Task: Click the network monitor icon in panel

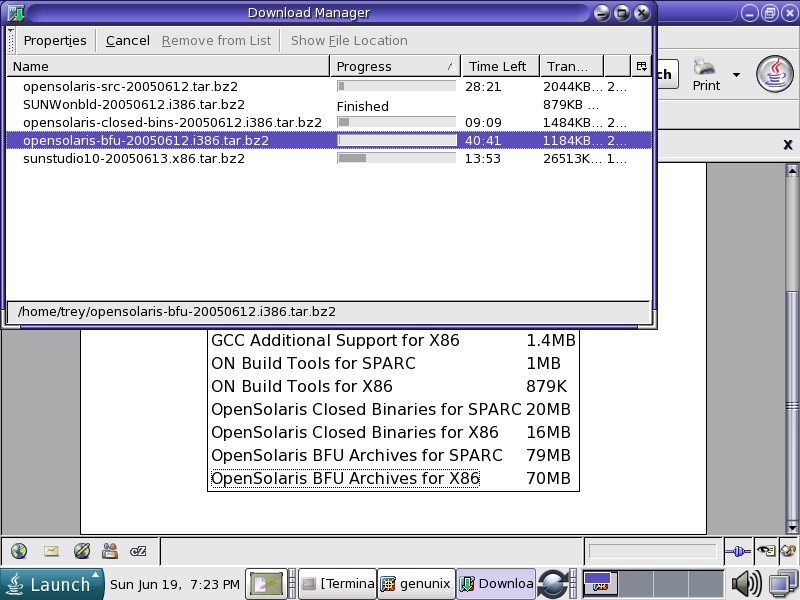Action: (x=782, y=584)
